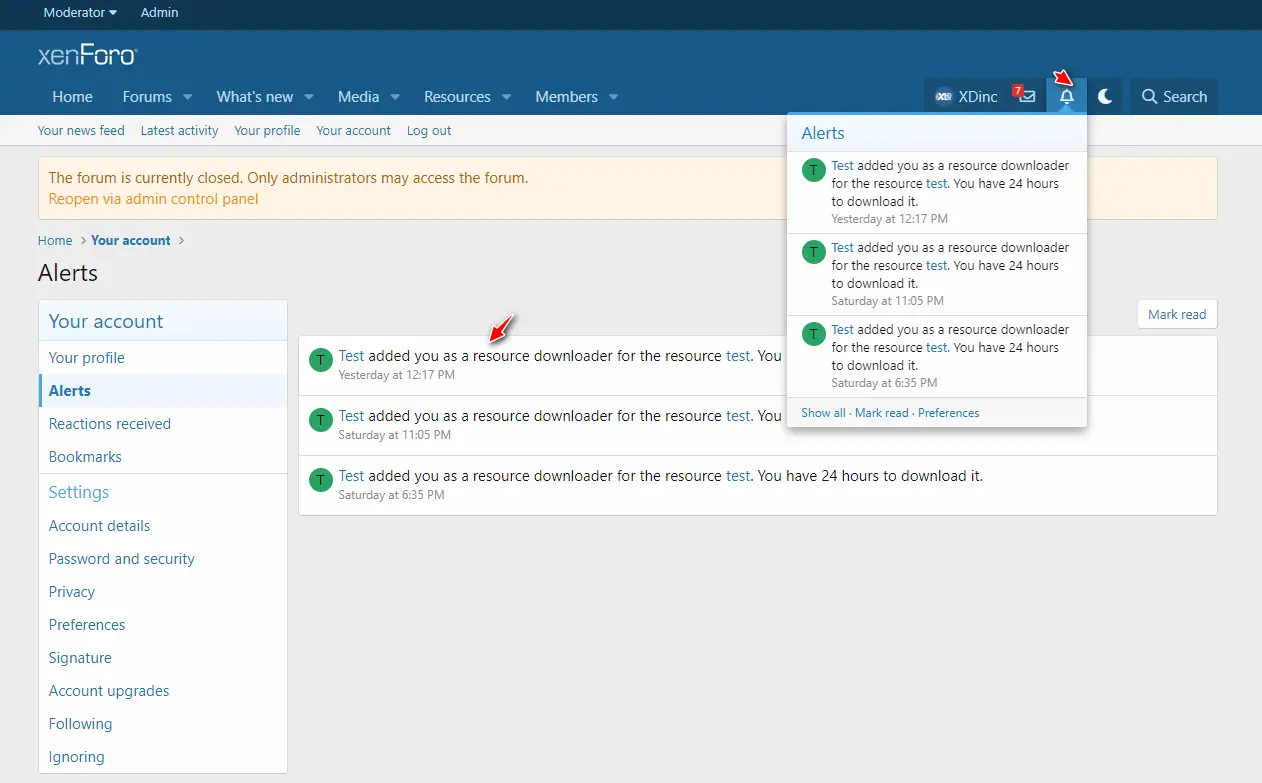This screenshot has width=1262, height=783.
Task: Click the alerts bell icon
Action: [1066, 97]
